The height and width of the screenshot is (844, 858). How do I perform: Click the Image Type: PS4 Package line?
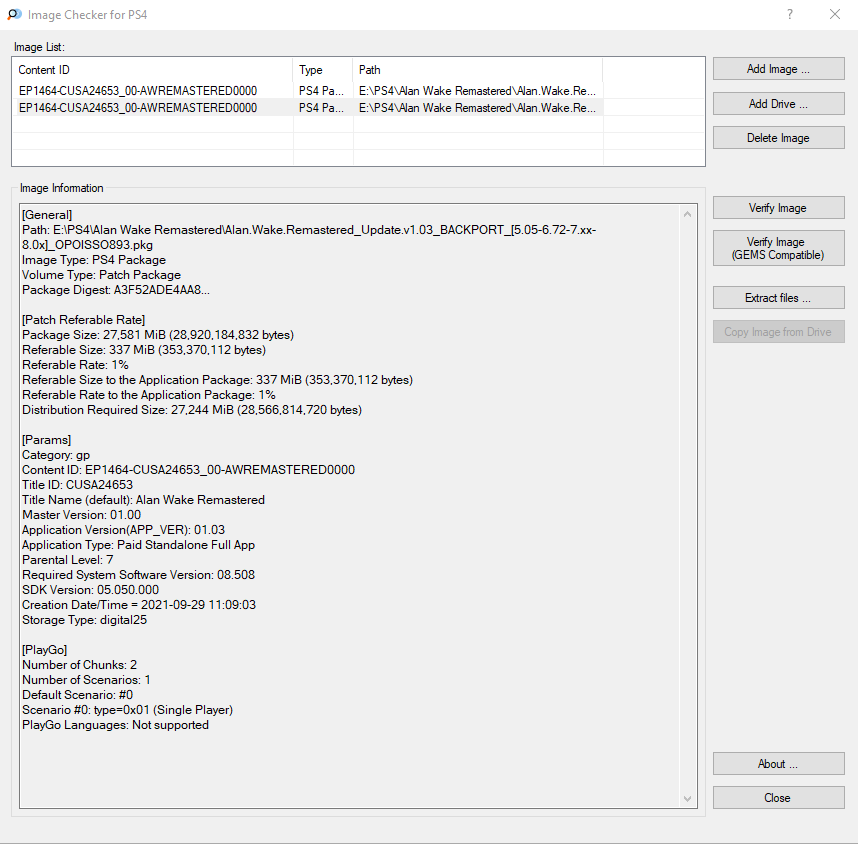pyautogui.click(x=94, y=260)
